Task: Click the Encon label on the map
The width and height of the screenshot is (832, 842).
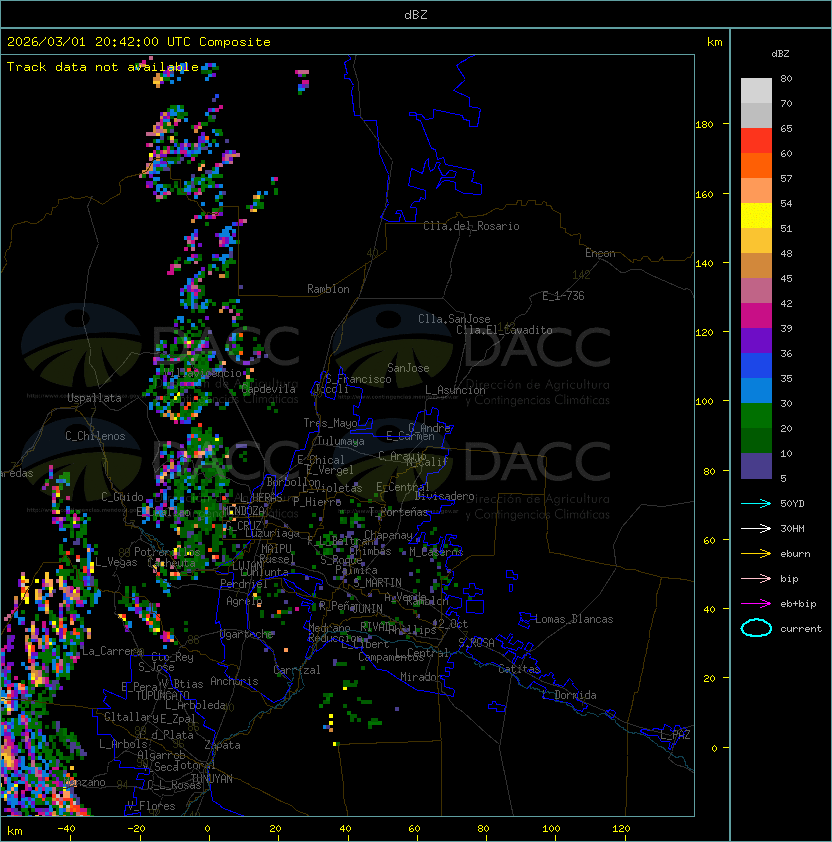Action: (x=600, y=253)
